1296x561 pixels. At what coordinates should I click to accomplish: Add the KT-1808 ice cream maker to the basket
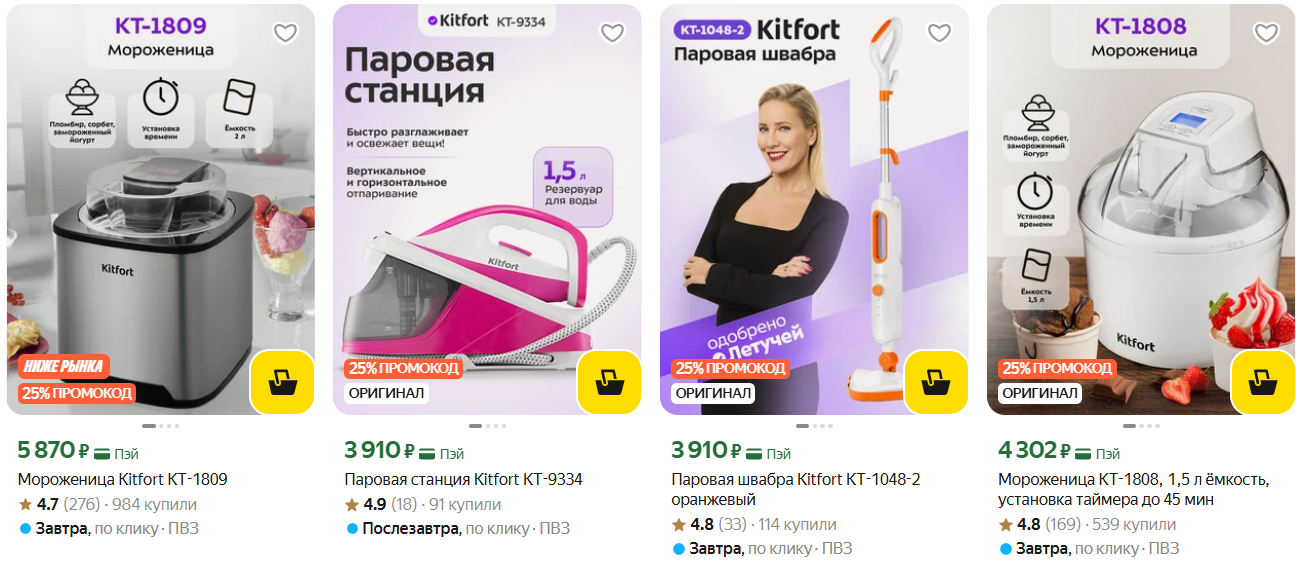[1263, 382]
